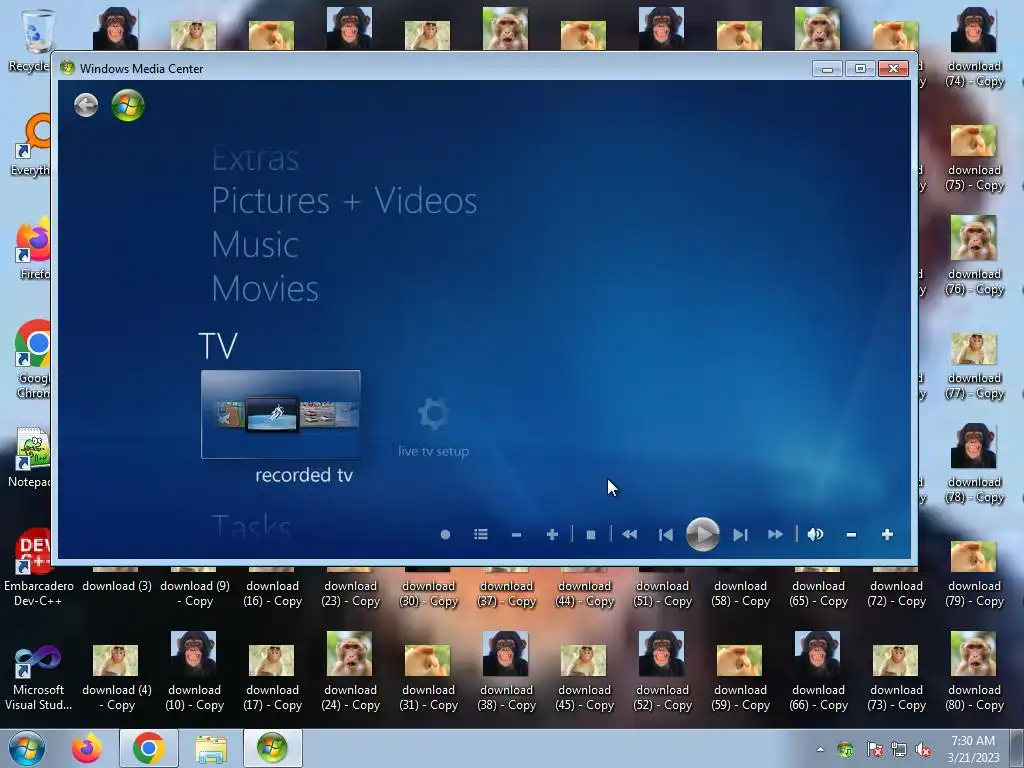The width and height of the screenshot is (1024, 768).
Task: Lower volume with the minus button
Action: tap(851, 535)
